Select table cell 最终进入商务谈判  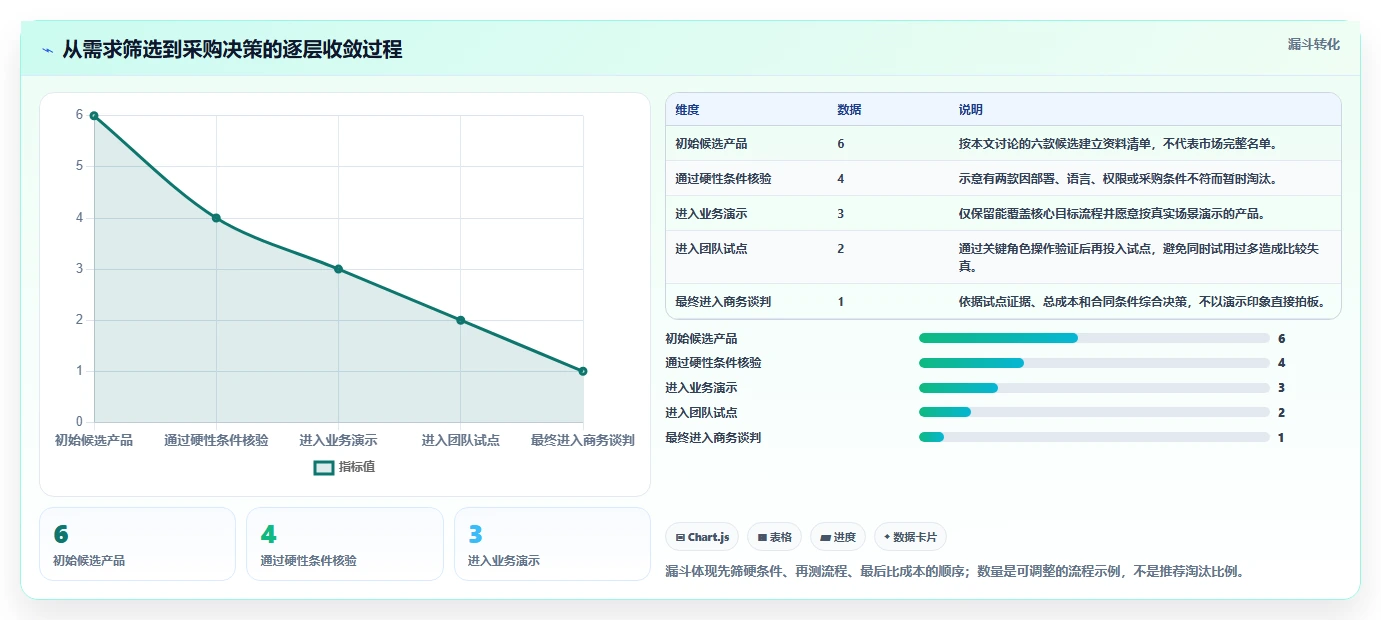click(723, 301)
